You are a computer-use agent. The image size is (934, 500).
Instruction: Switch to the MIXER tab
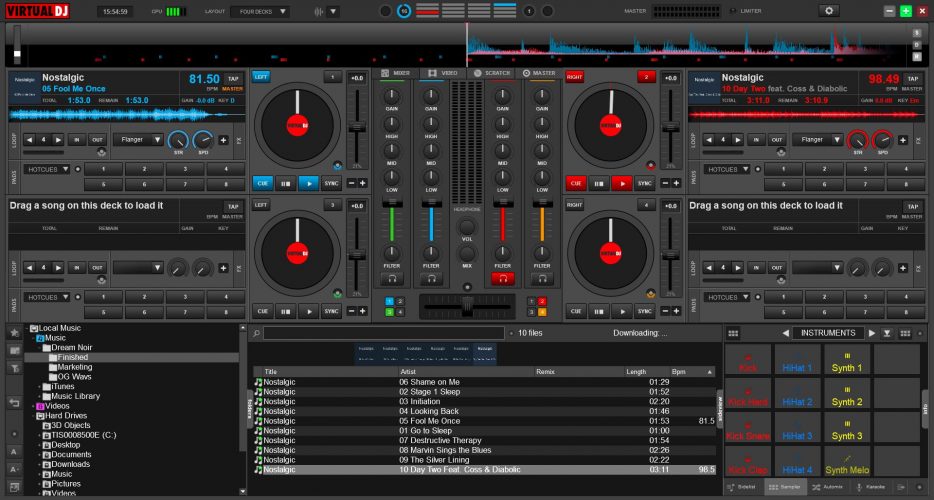tap(396, 73)
